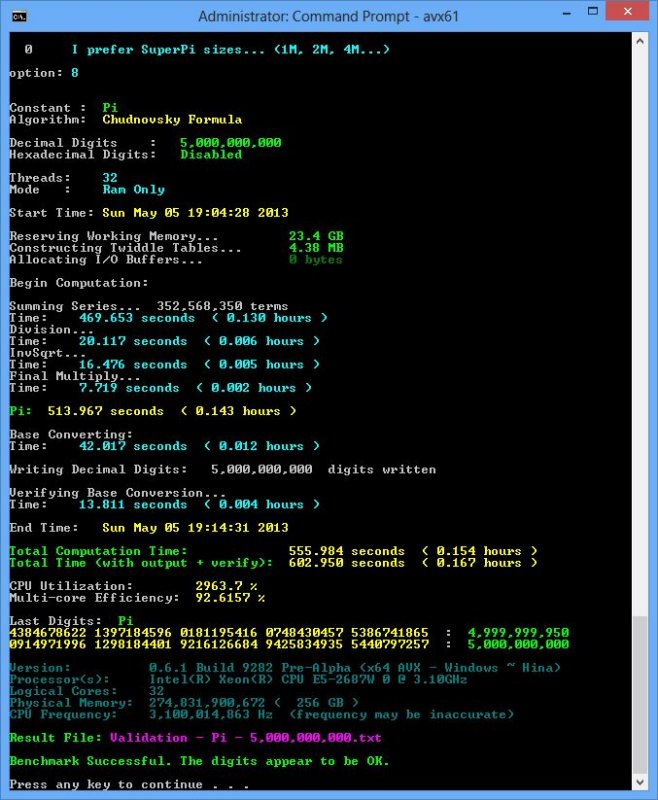Click the total time '602.950 seconds'
This screenshot has width=658, height=800.
click(347, 563)
